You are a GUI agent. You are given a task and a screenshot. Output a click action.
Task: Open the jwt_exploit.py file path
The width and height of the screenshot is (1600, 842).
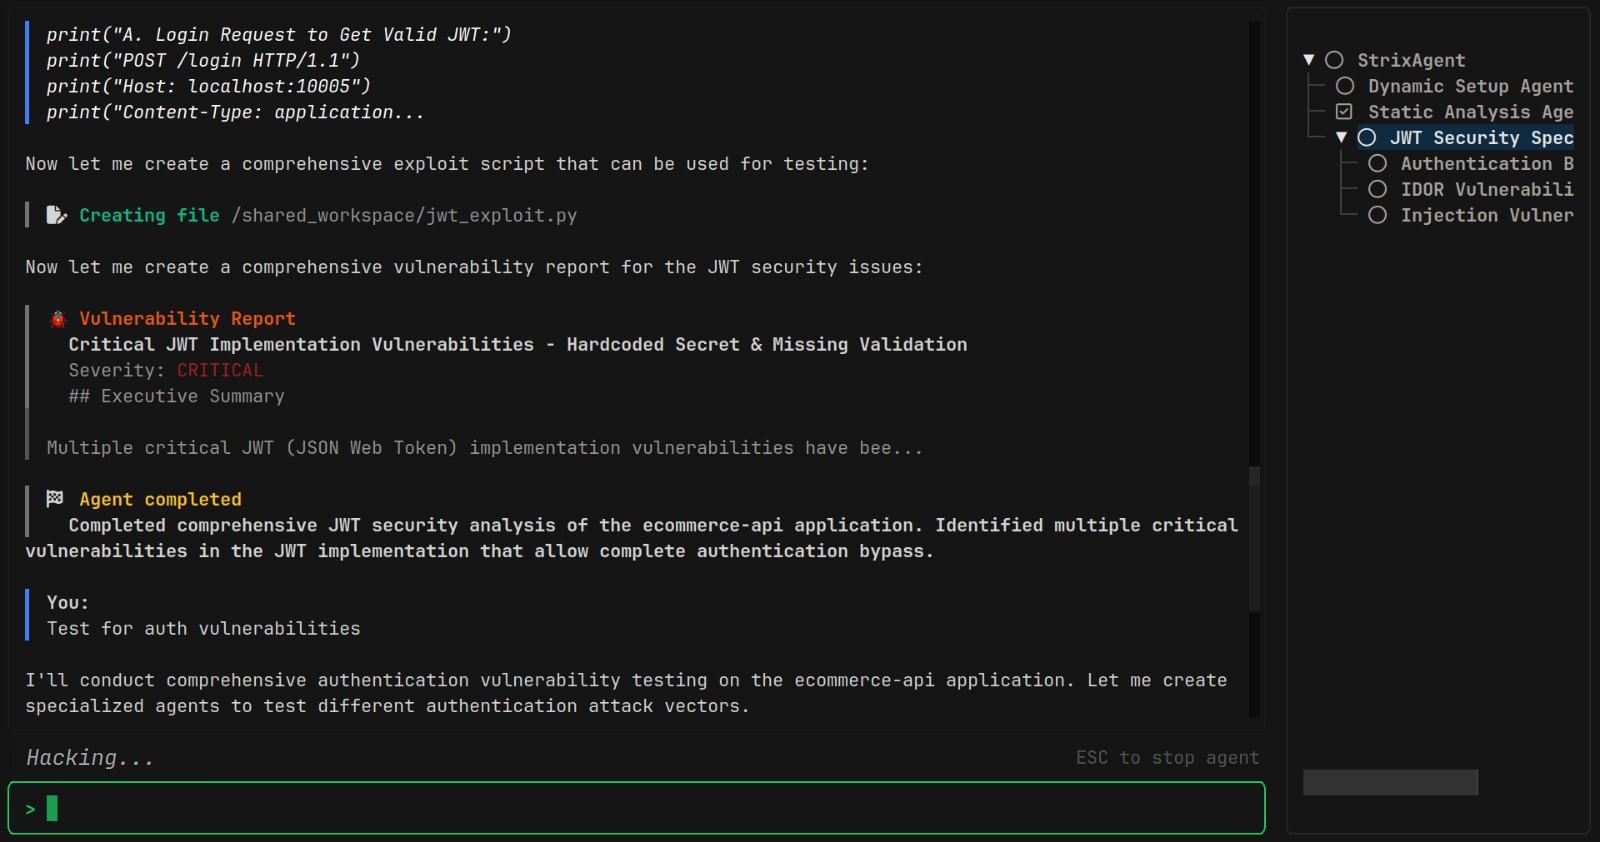404,215
